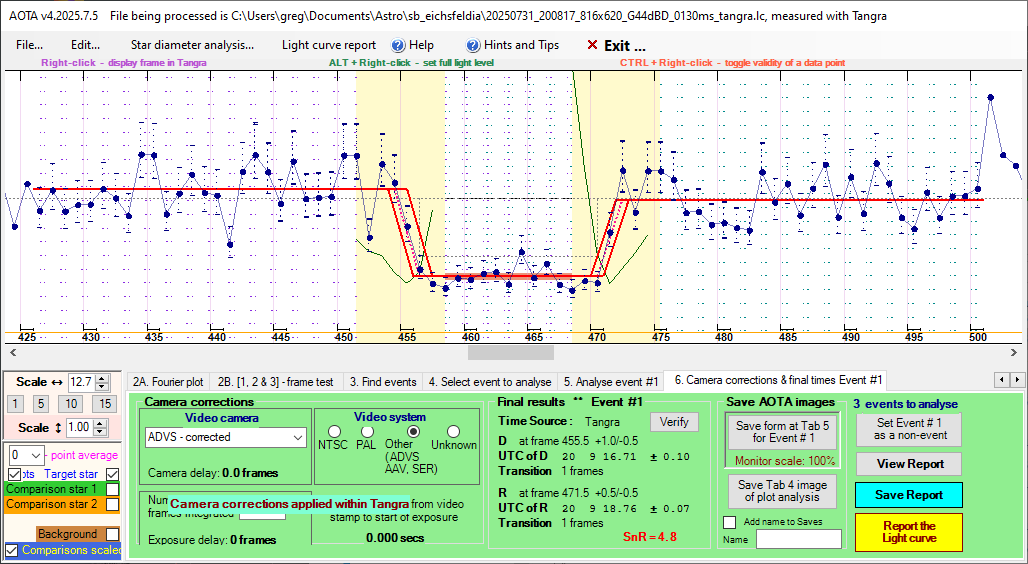Click the Name input field
Image resolution: width=1028 pixels, height=564 pixels.
point(798,539)
